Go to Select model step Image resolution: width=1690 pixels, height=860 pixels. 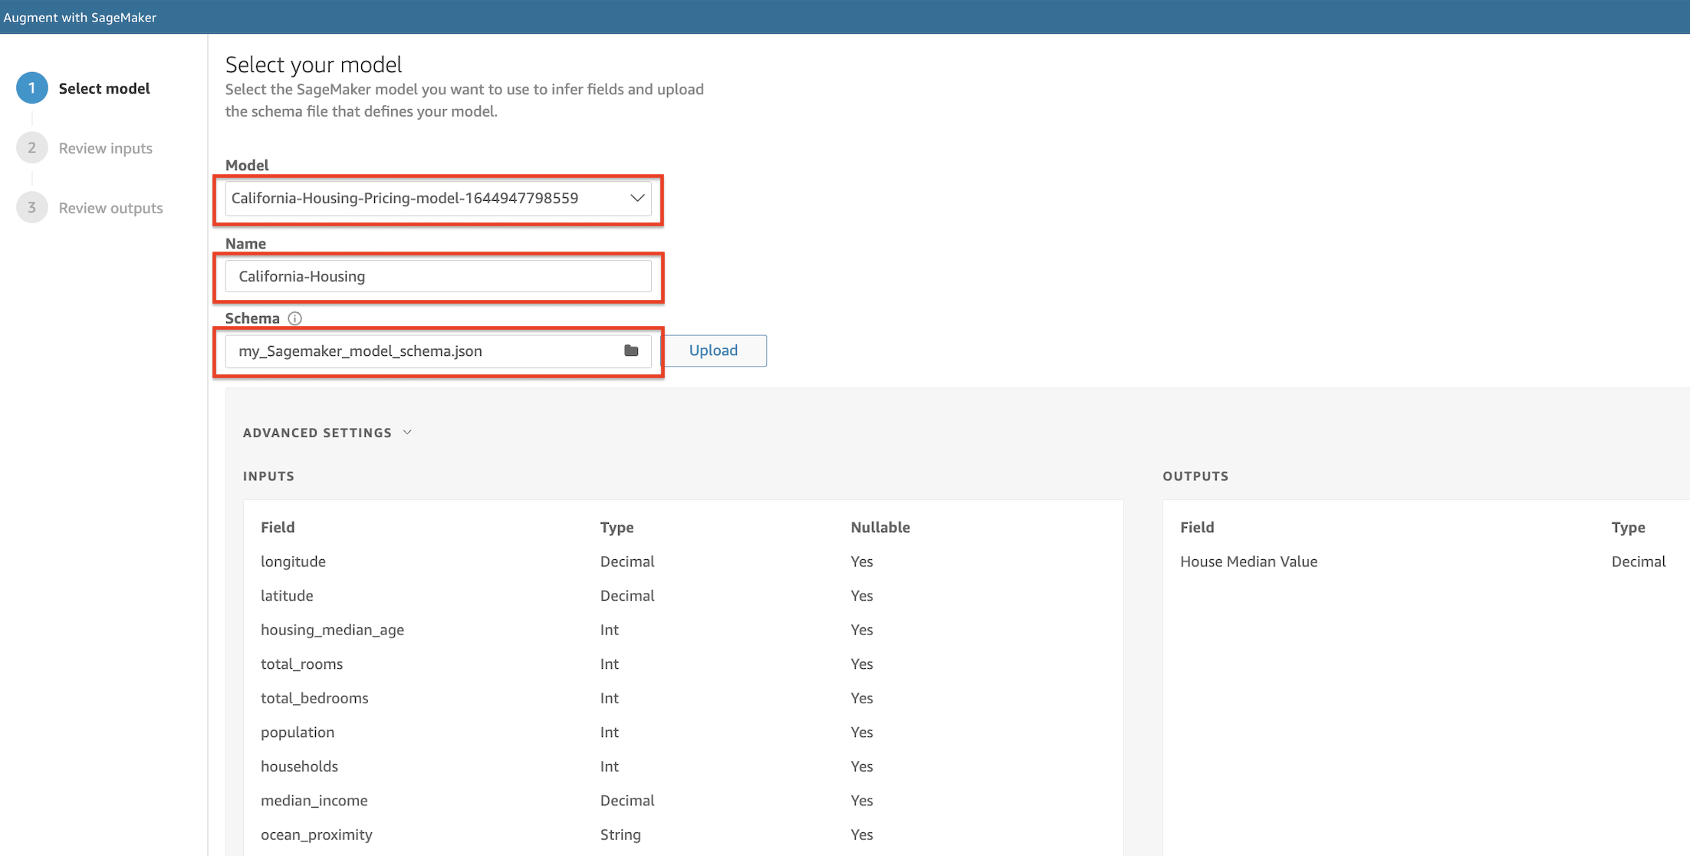point(104,88)
